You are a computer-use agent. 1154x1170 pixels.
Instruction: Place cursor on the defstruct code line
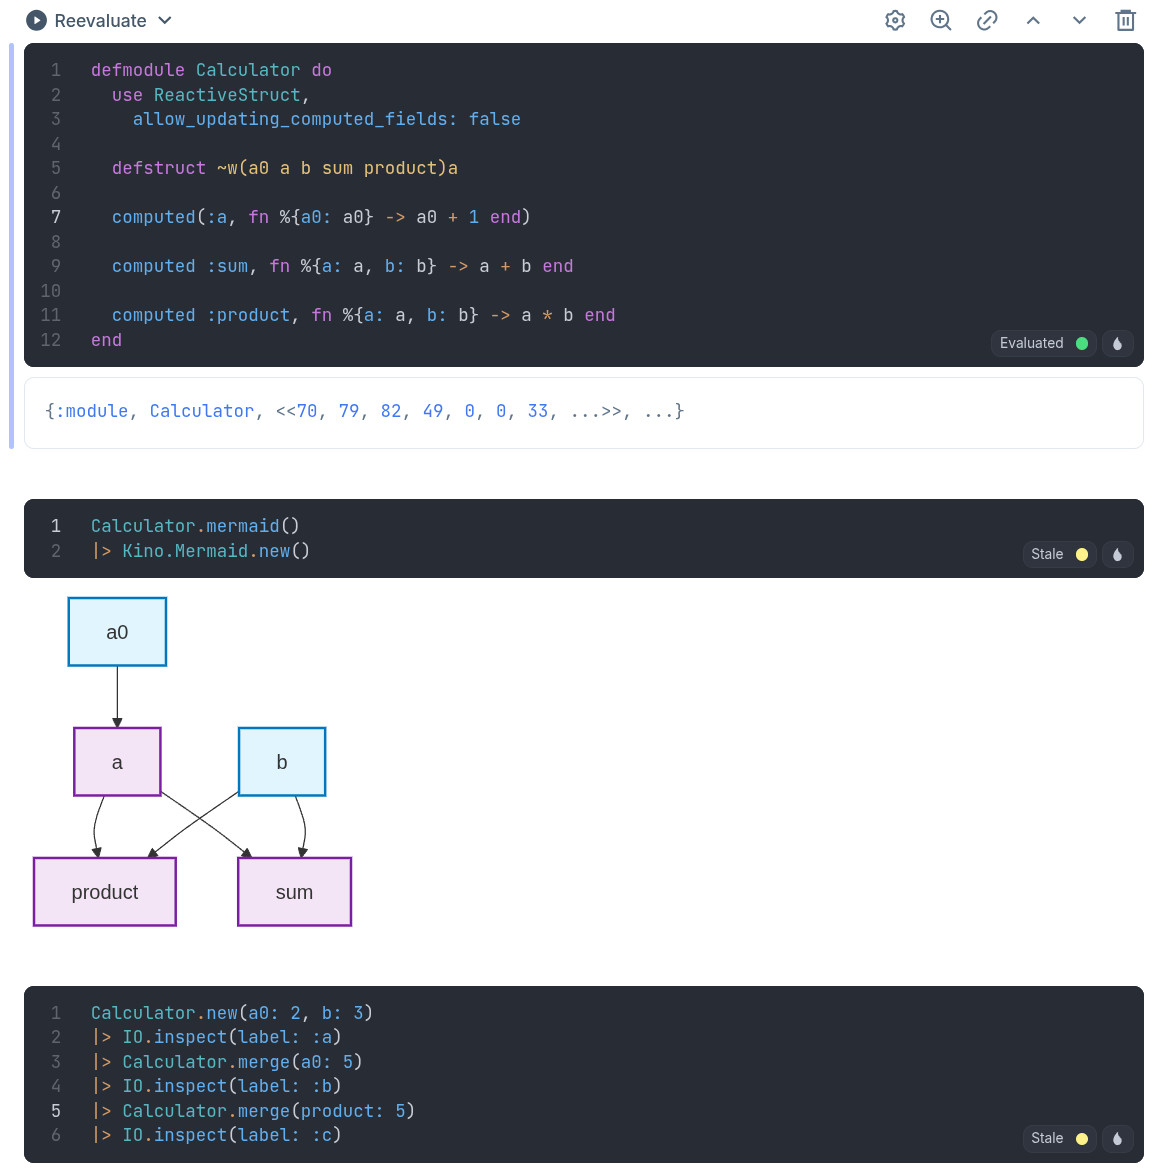tap(285, 168)
